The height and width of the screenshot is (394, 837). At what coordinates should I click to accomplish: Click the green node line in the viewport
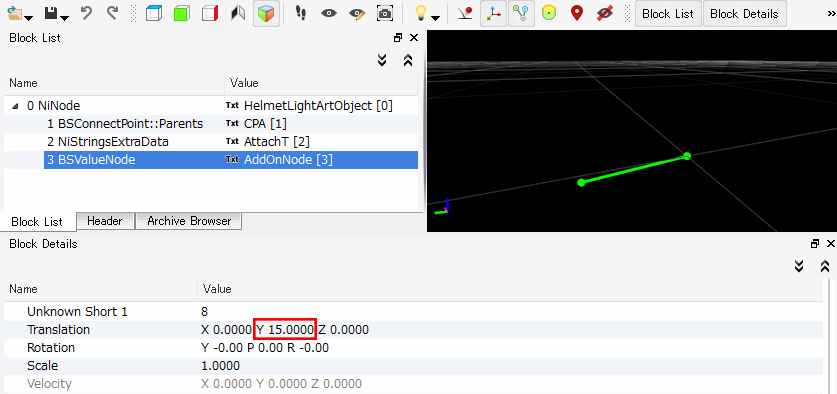point(634,169)
